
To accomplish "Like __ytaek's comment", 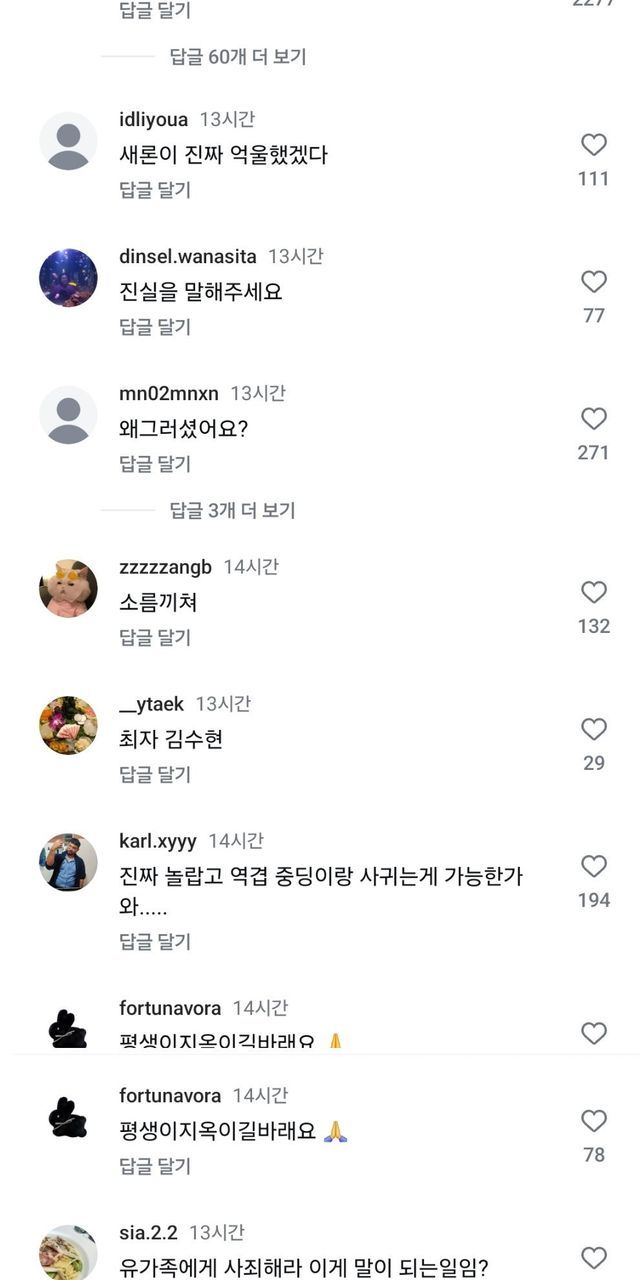I will pyautogui.click(x=594, y=729).
